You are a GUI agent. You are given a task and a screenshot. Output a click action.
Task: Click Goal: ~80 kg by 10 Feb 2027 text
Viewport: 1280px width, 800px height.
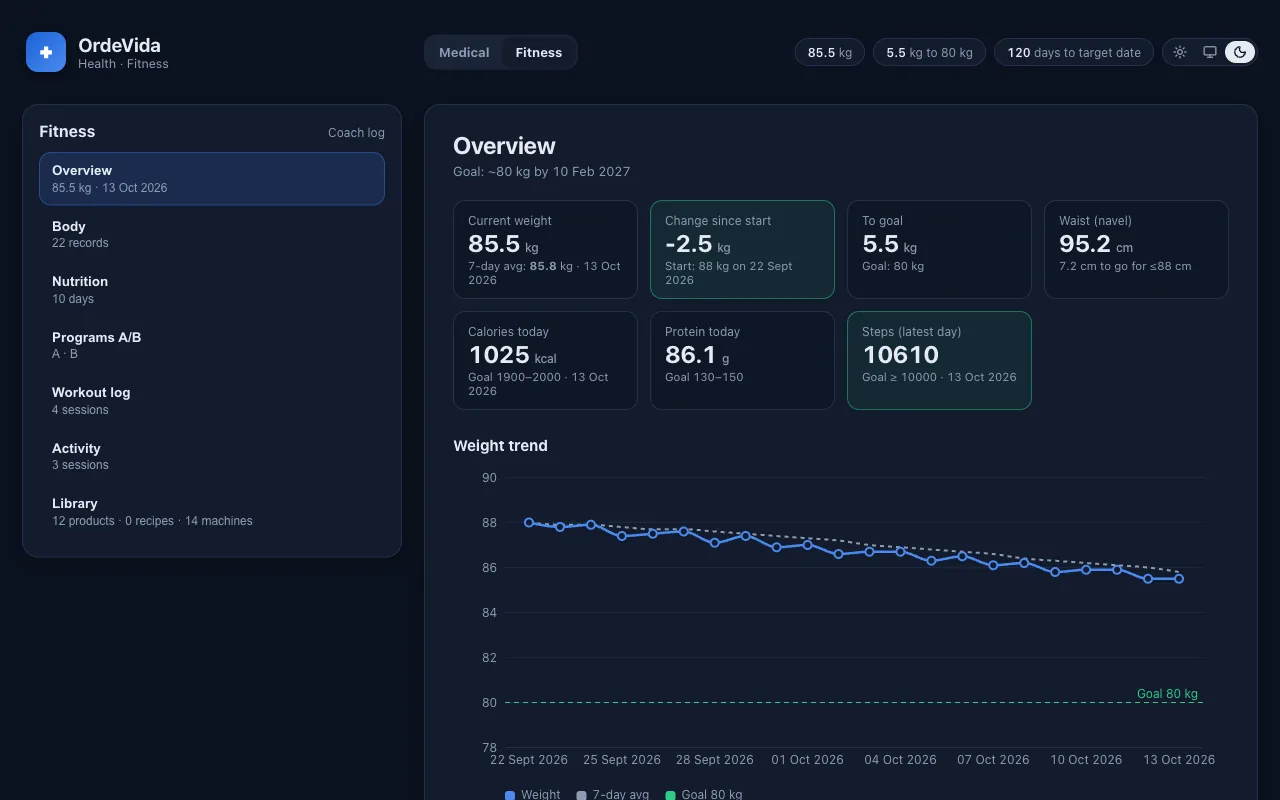coord(541,172)
